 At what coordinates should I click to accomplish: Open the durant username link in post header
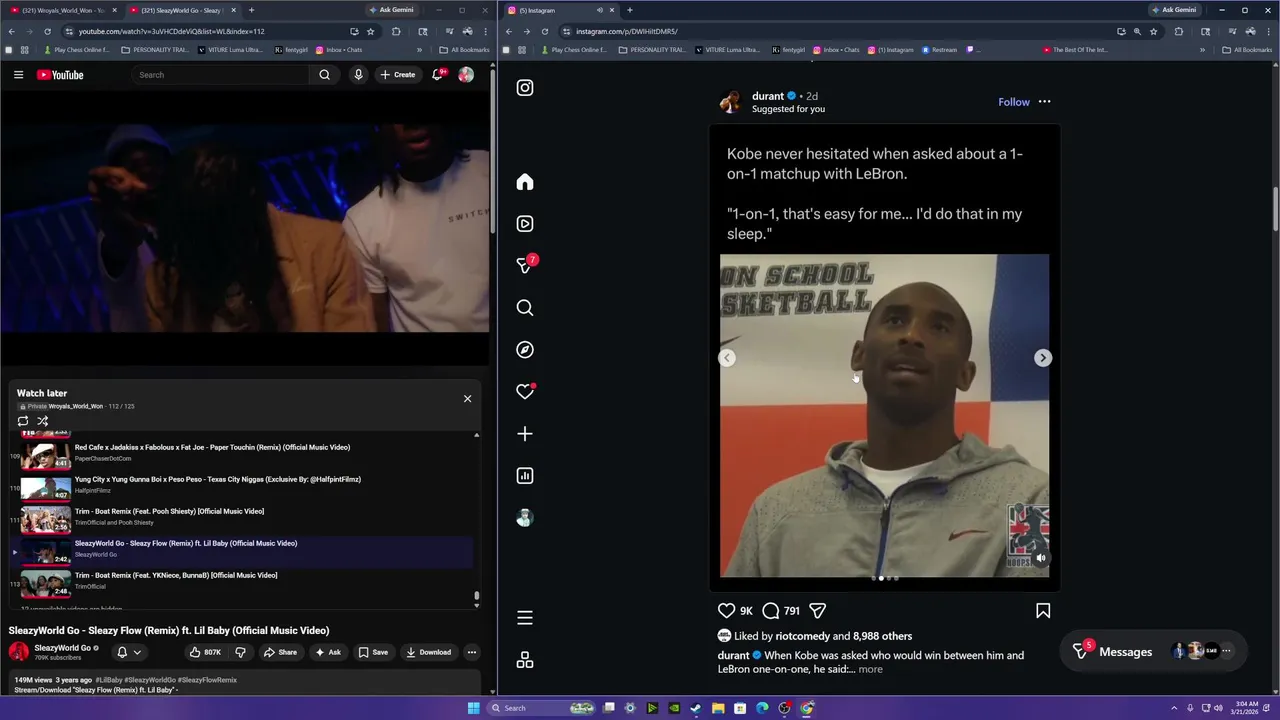click(768, 96)
